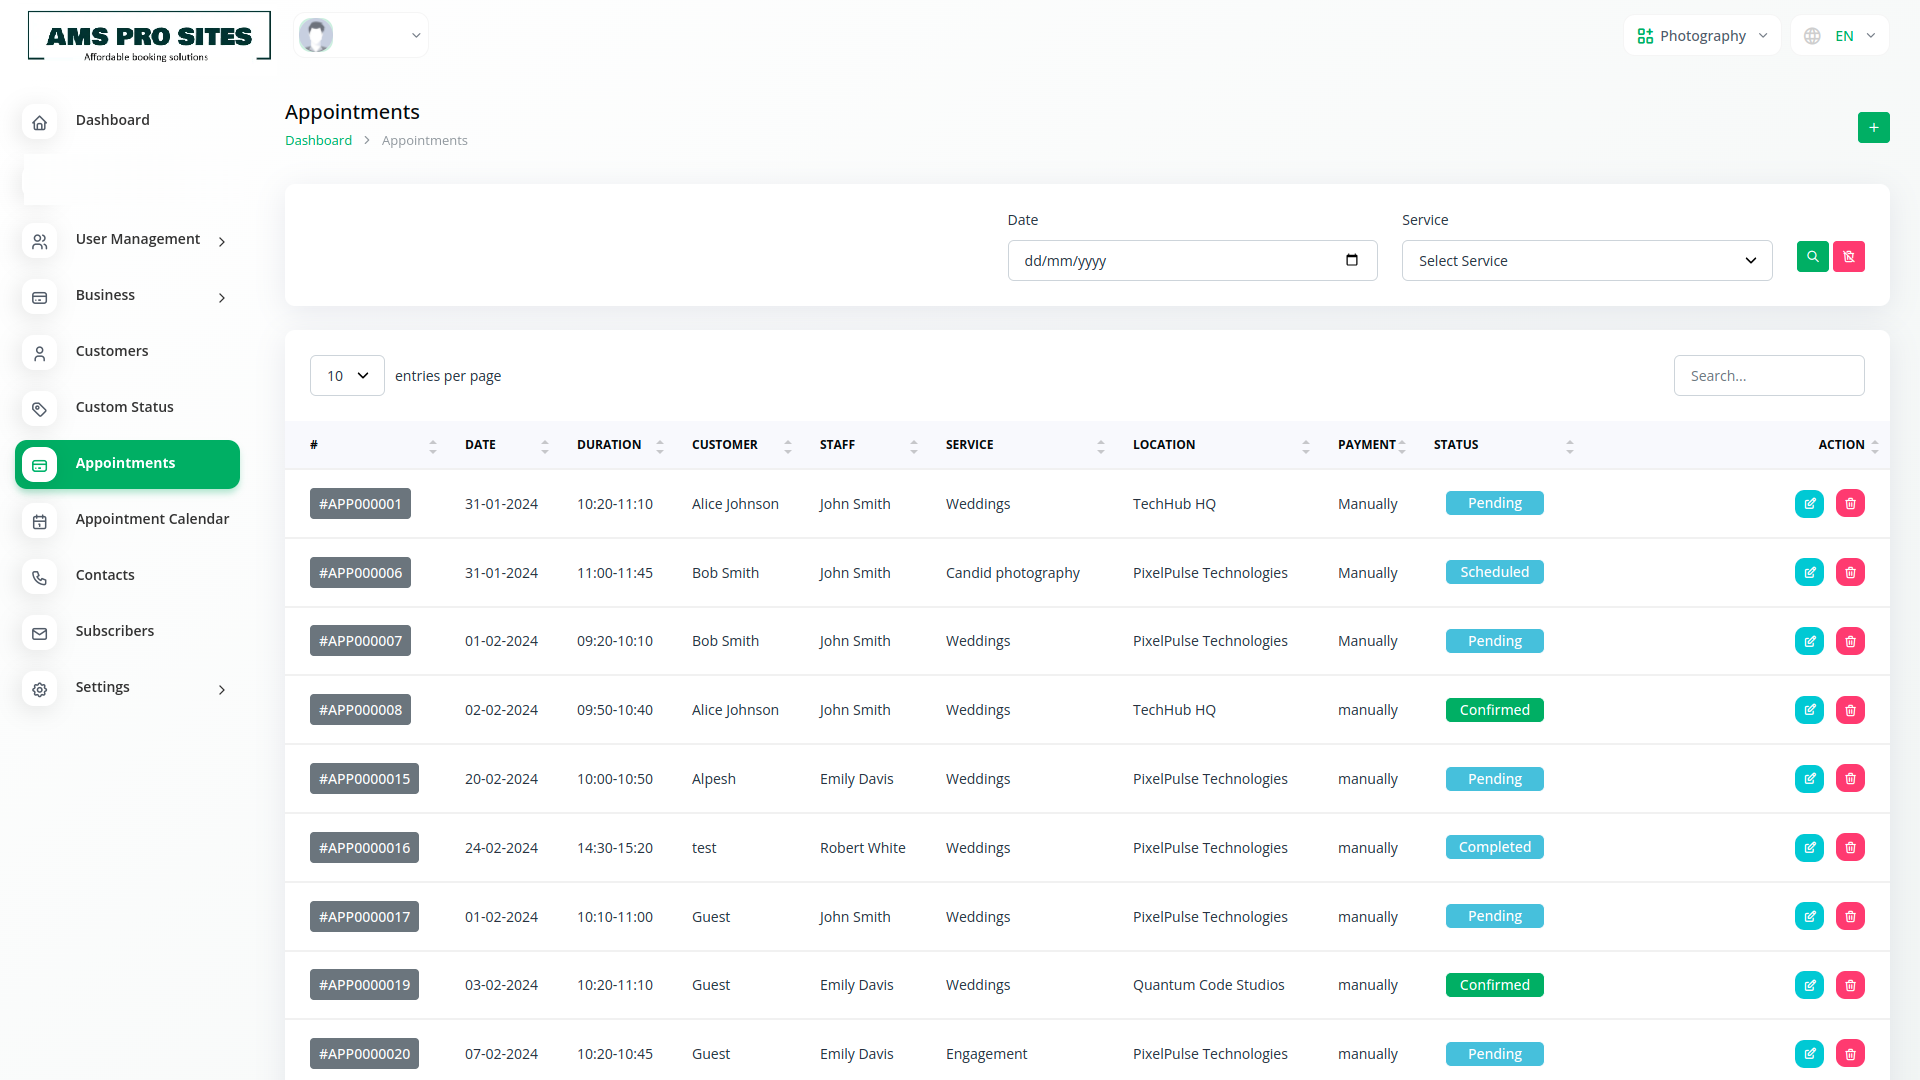Click edit icon for #APP000008 row
Image resolution: width=1920 pixels, height=1080 pixels.
[1809, 710]
